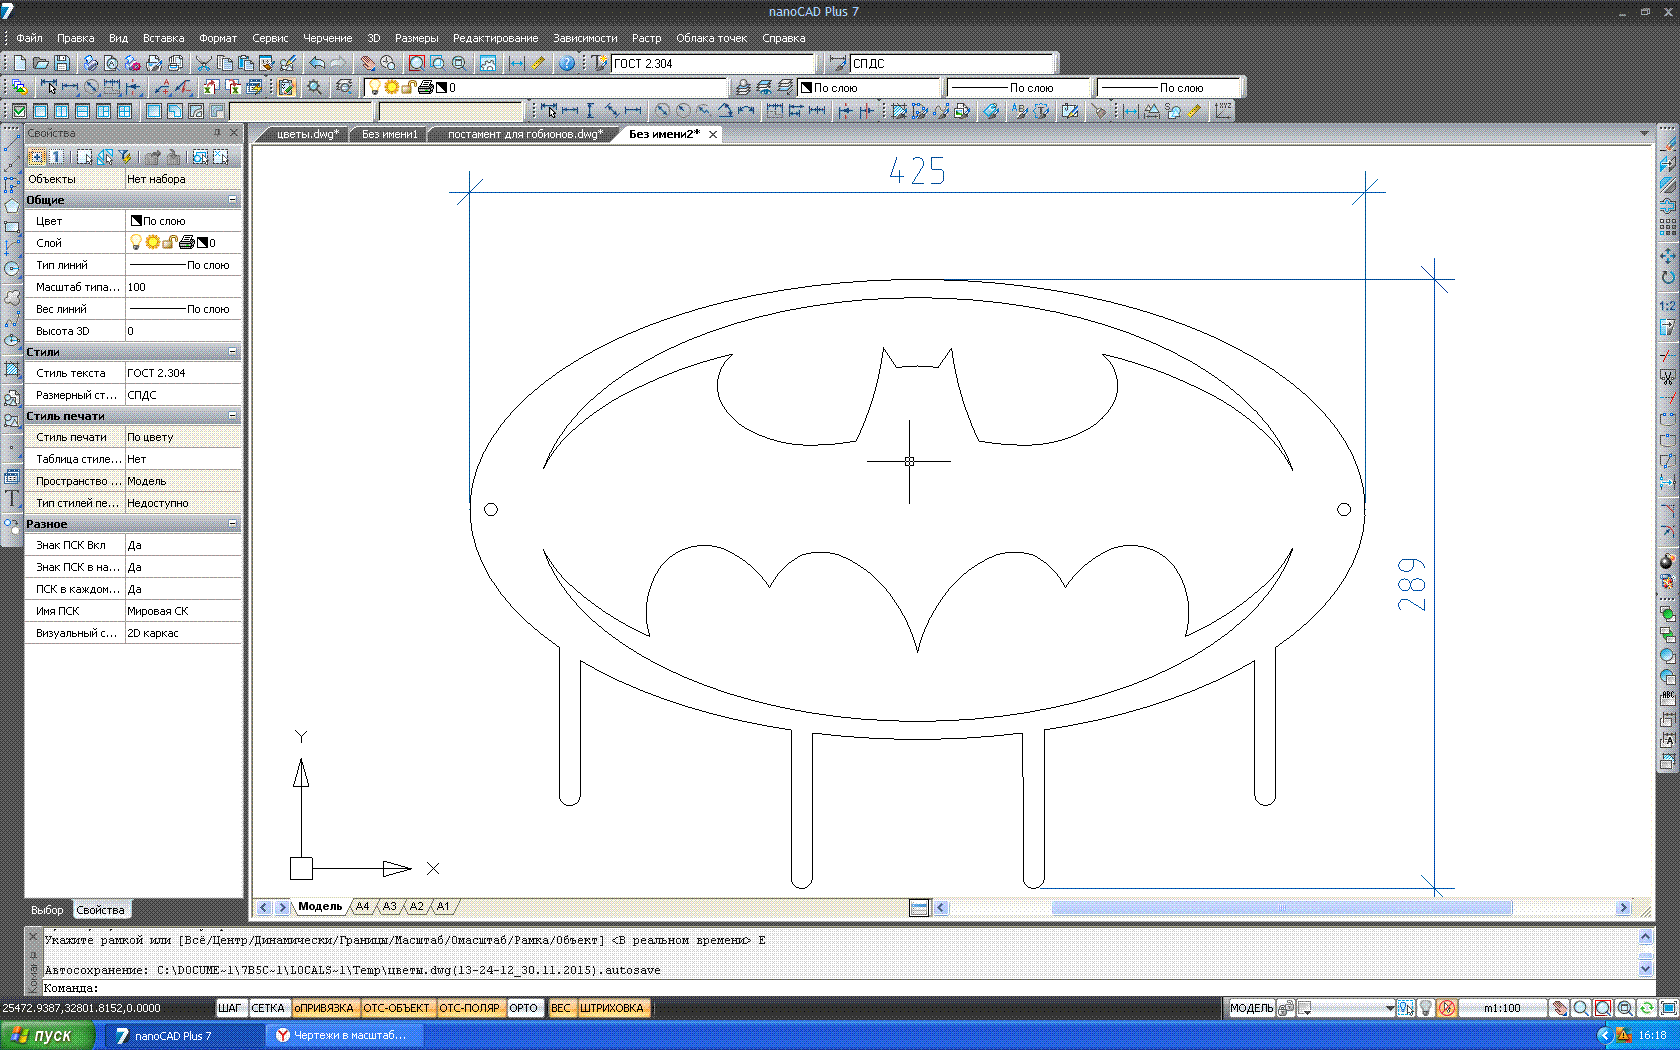
Task: Click the Linear dimension icon in third toolbar
Action: coord(570,111)
